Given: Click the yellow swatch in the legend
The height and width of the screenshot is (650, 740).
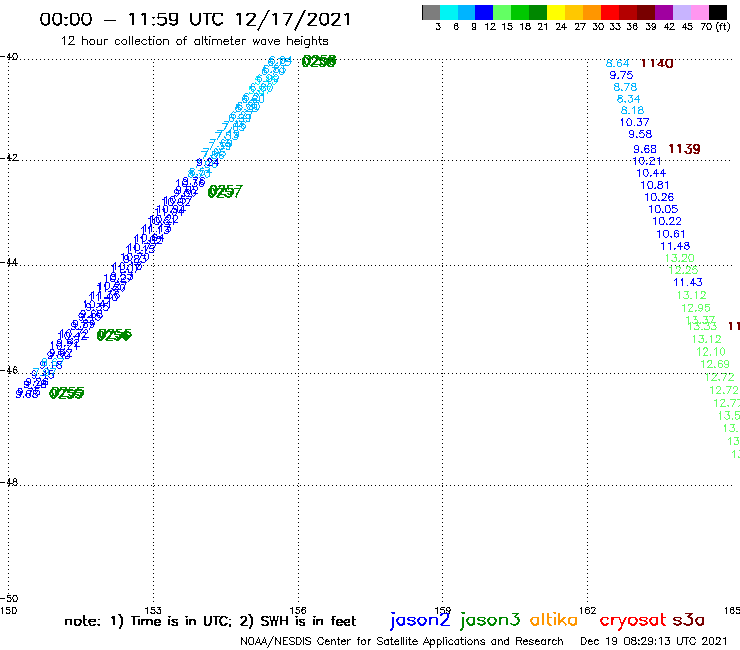Looking at the screenshot, I should tap(556, 12).
